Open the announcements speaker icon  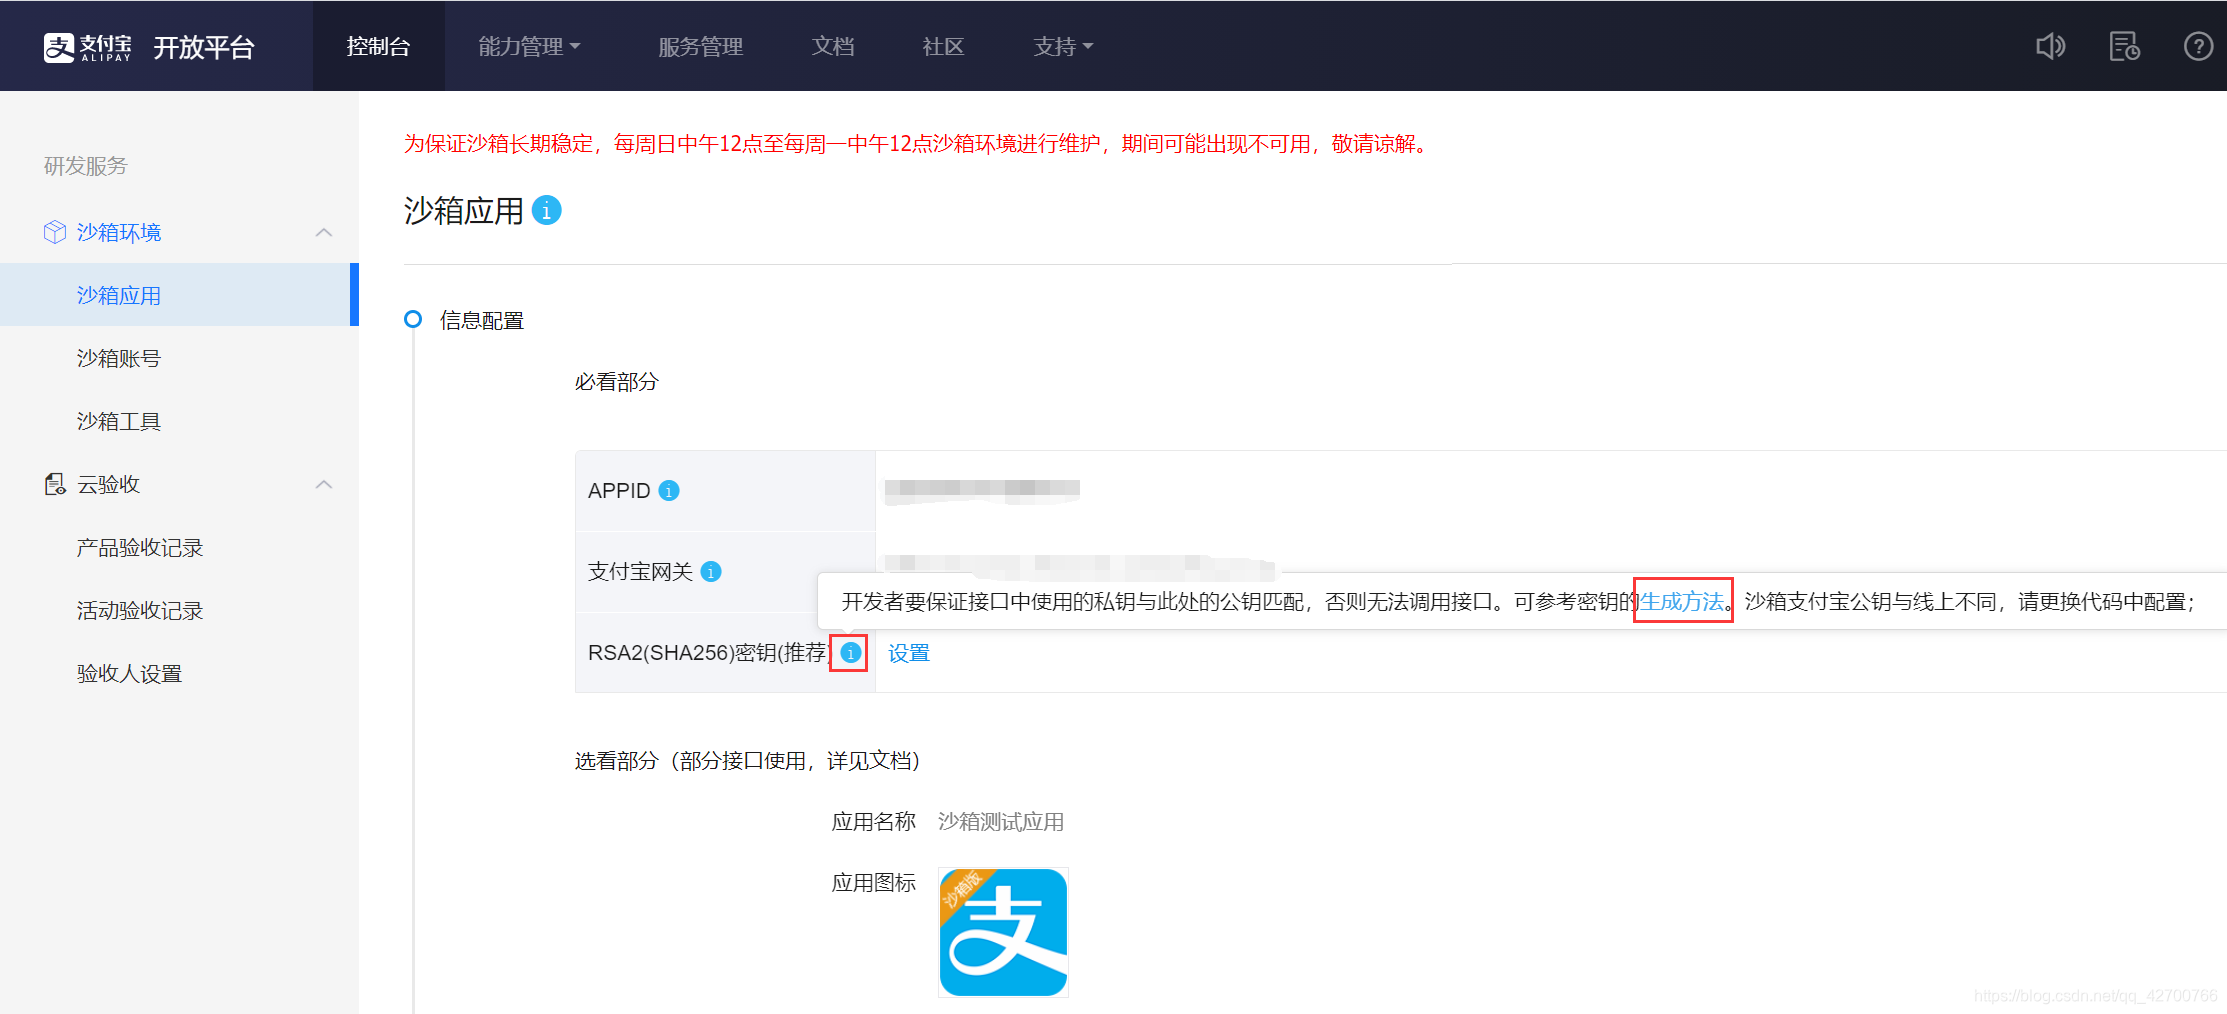click(2050, 46)
